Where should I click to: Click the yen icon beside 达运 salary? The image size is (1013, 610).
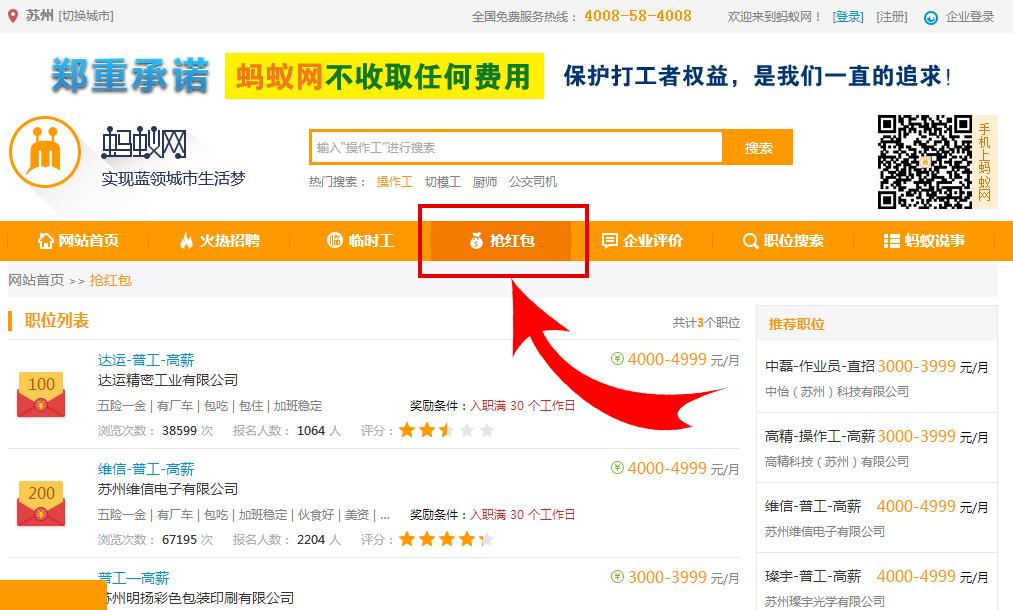(618, 359)
